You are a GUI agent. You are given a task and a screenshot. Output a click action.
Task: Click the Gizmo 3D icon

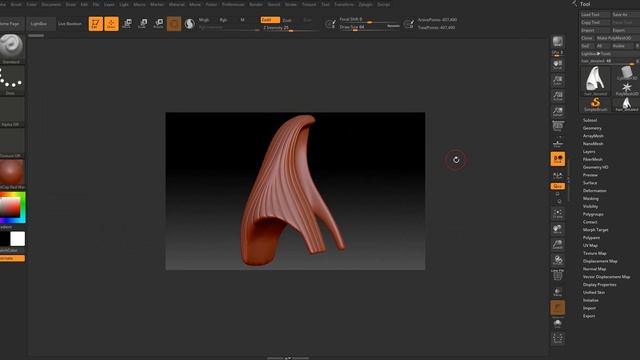(174, 24)
